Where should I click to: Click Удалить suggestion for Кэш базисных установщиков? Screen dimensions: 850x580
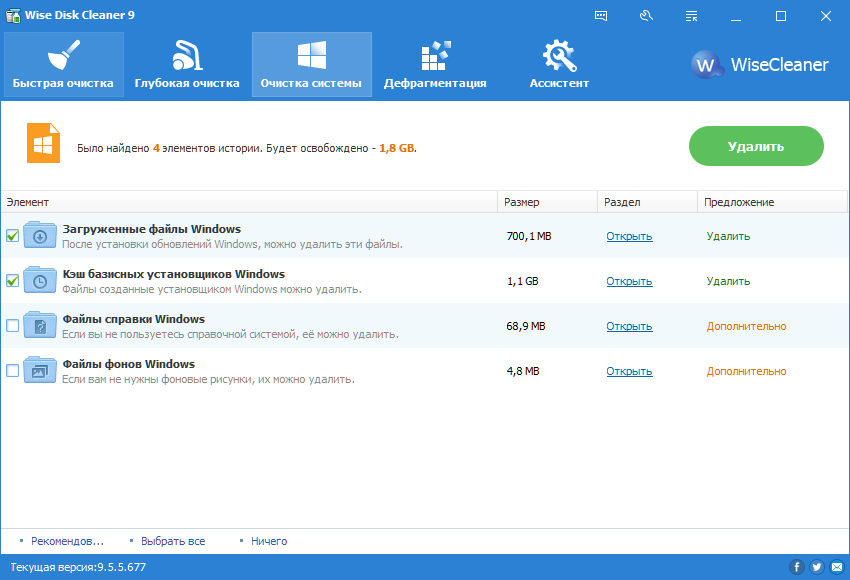click(728, 281)
